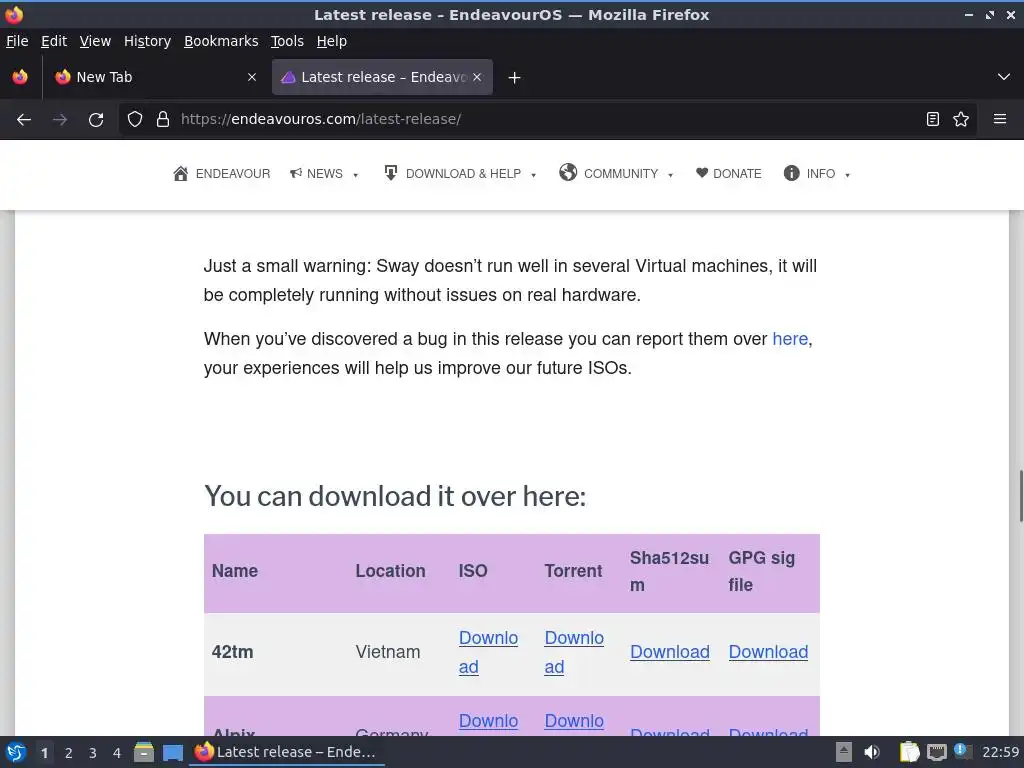Switch to workspace 4
Screen dimensions: 1024x768
pyautogui.click(x=116, y=753)
